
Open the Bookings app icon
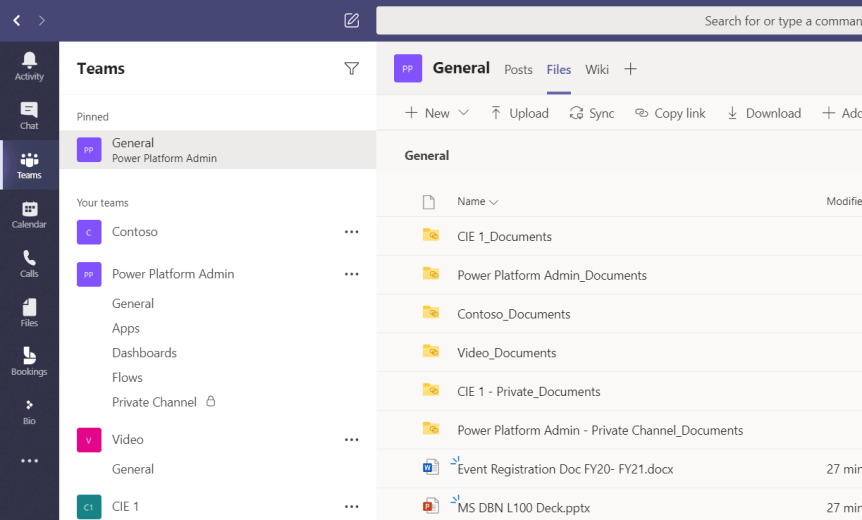(29, 362)
